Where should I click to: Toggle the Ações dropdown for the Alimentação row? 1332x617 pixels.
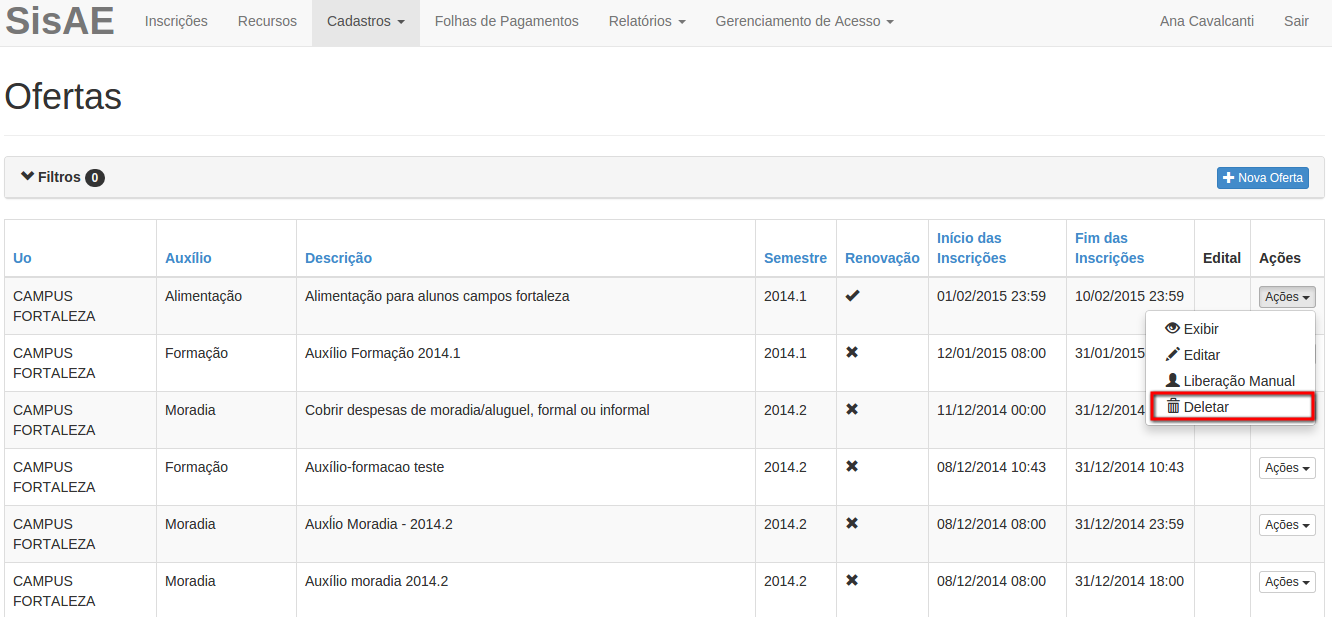tap(1287, 297)
